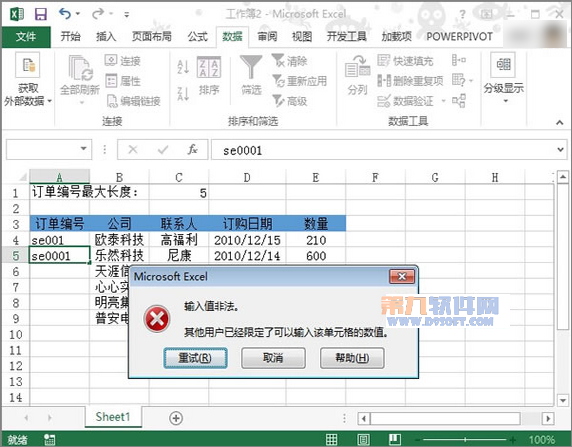Click the Save icon in quick access toolbar
The image size is (572, 447).
click(40, 14)
